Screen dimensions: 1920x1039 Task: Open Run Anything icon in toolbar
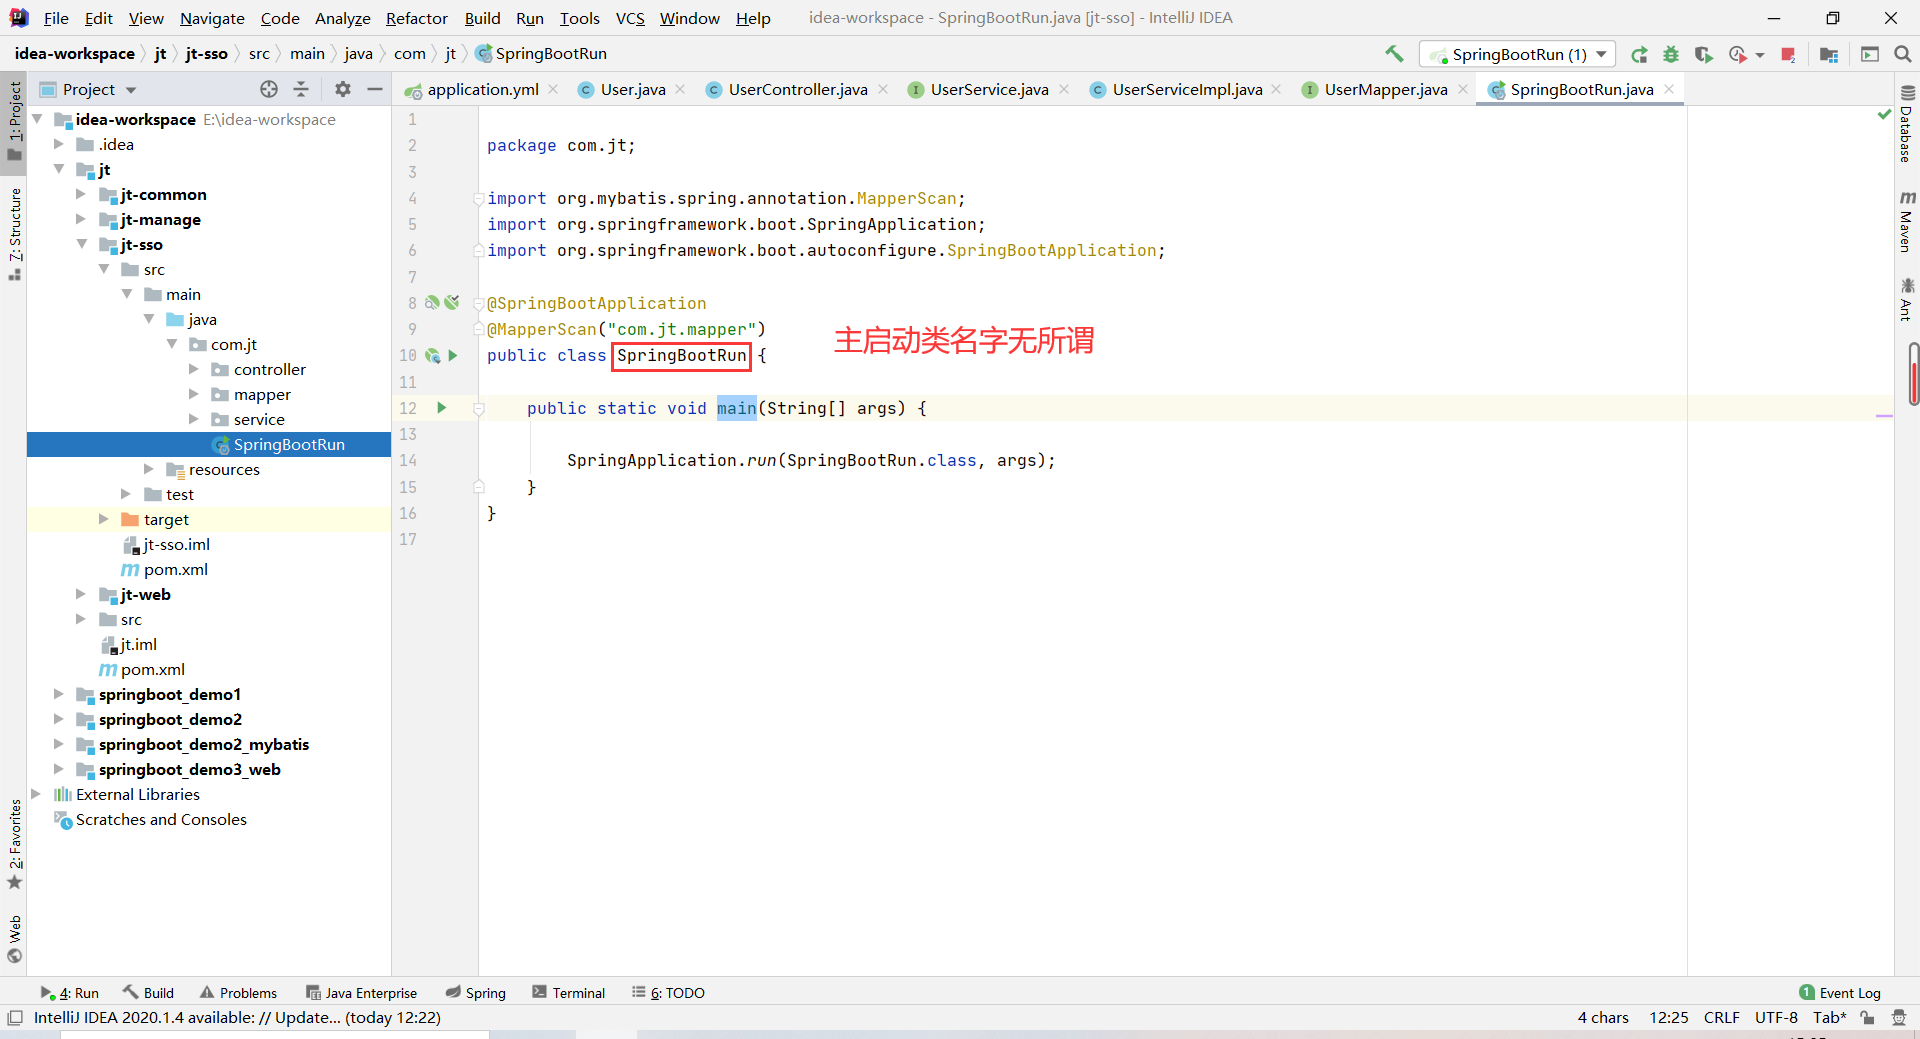[x=1870, y=54]
